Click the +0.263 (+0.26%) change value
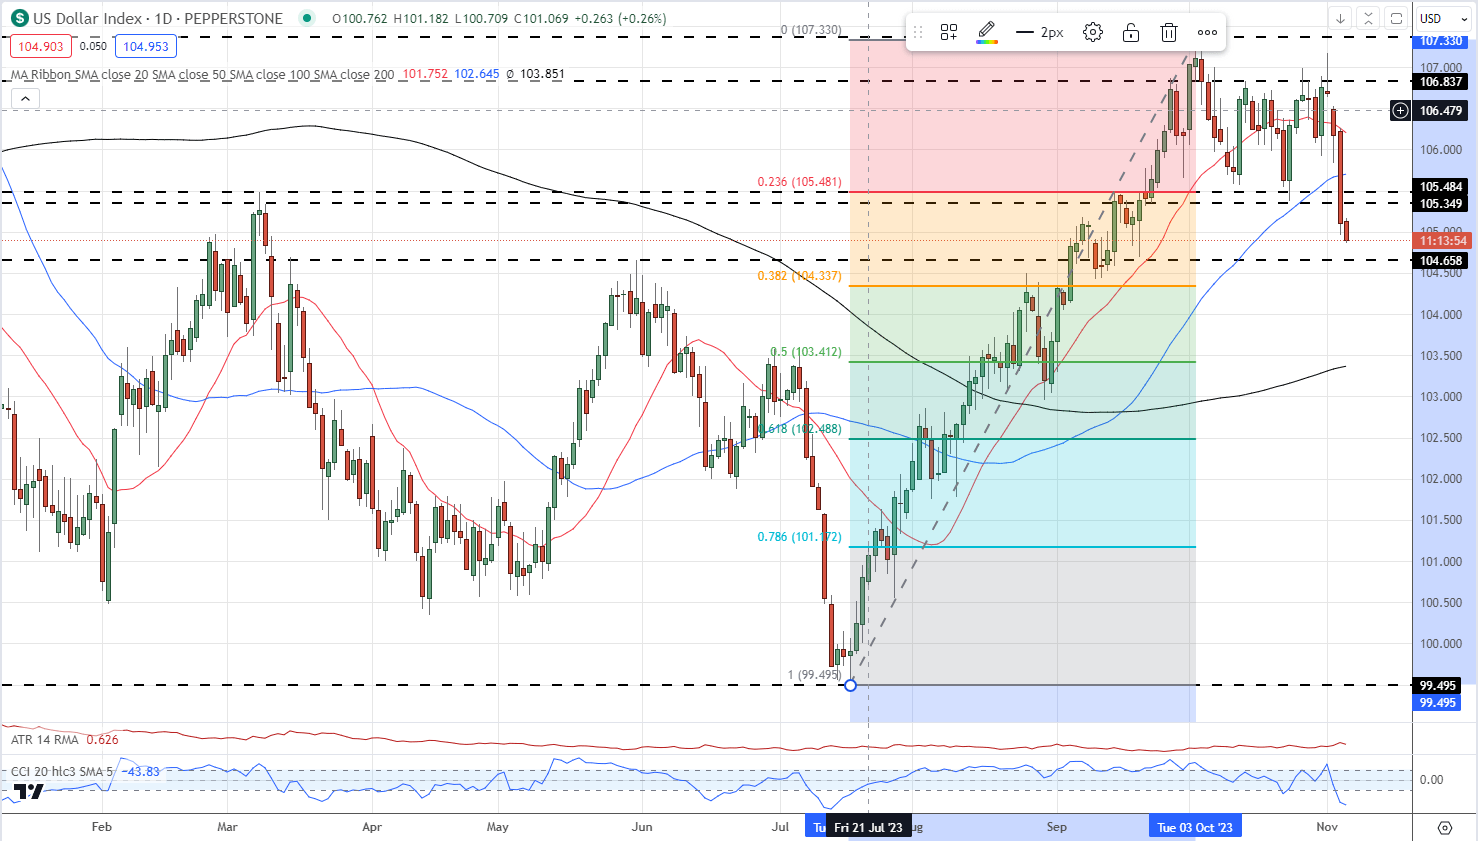 (x=620, y=18)
